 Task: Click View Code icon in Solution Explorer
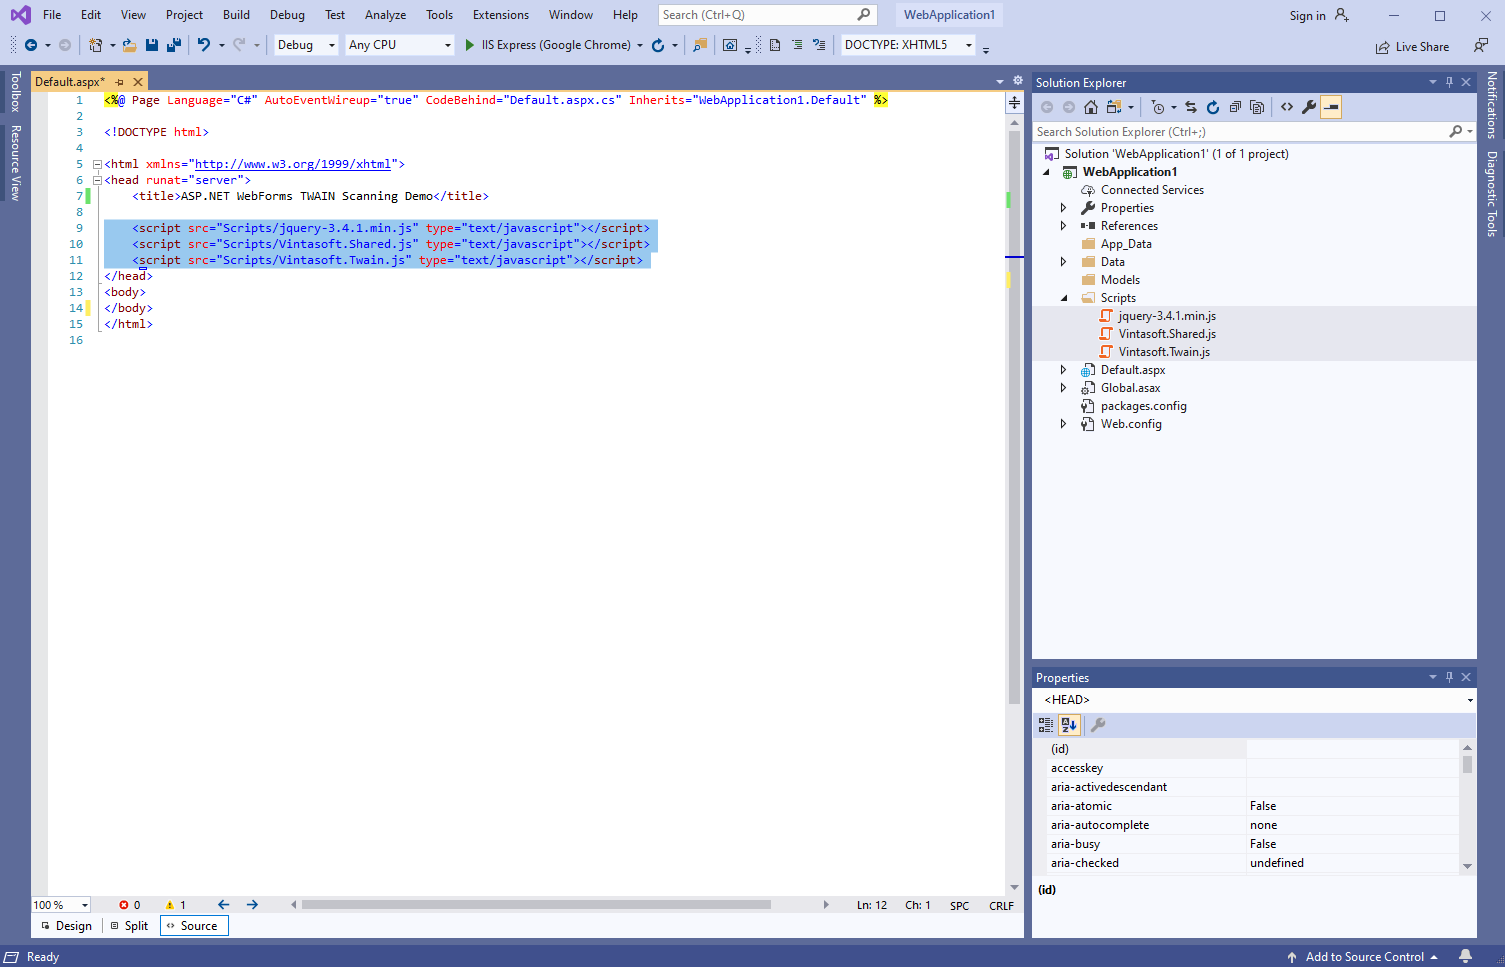pos(1287,107)
